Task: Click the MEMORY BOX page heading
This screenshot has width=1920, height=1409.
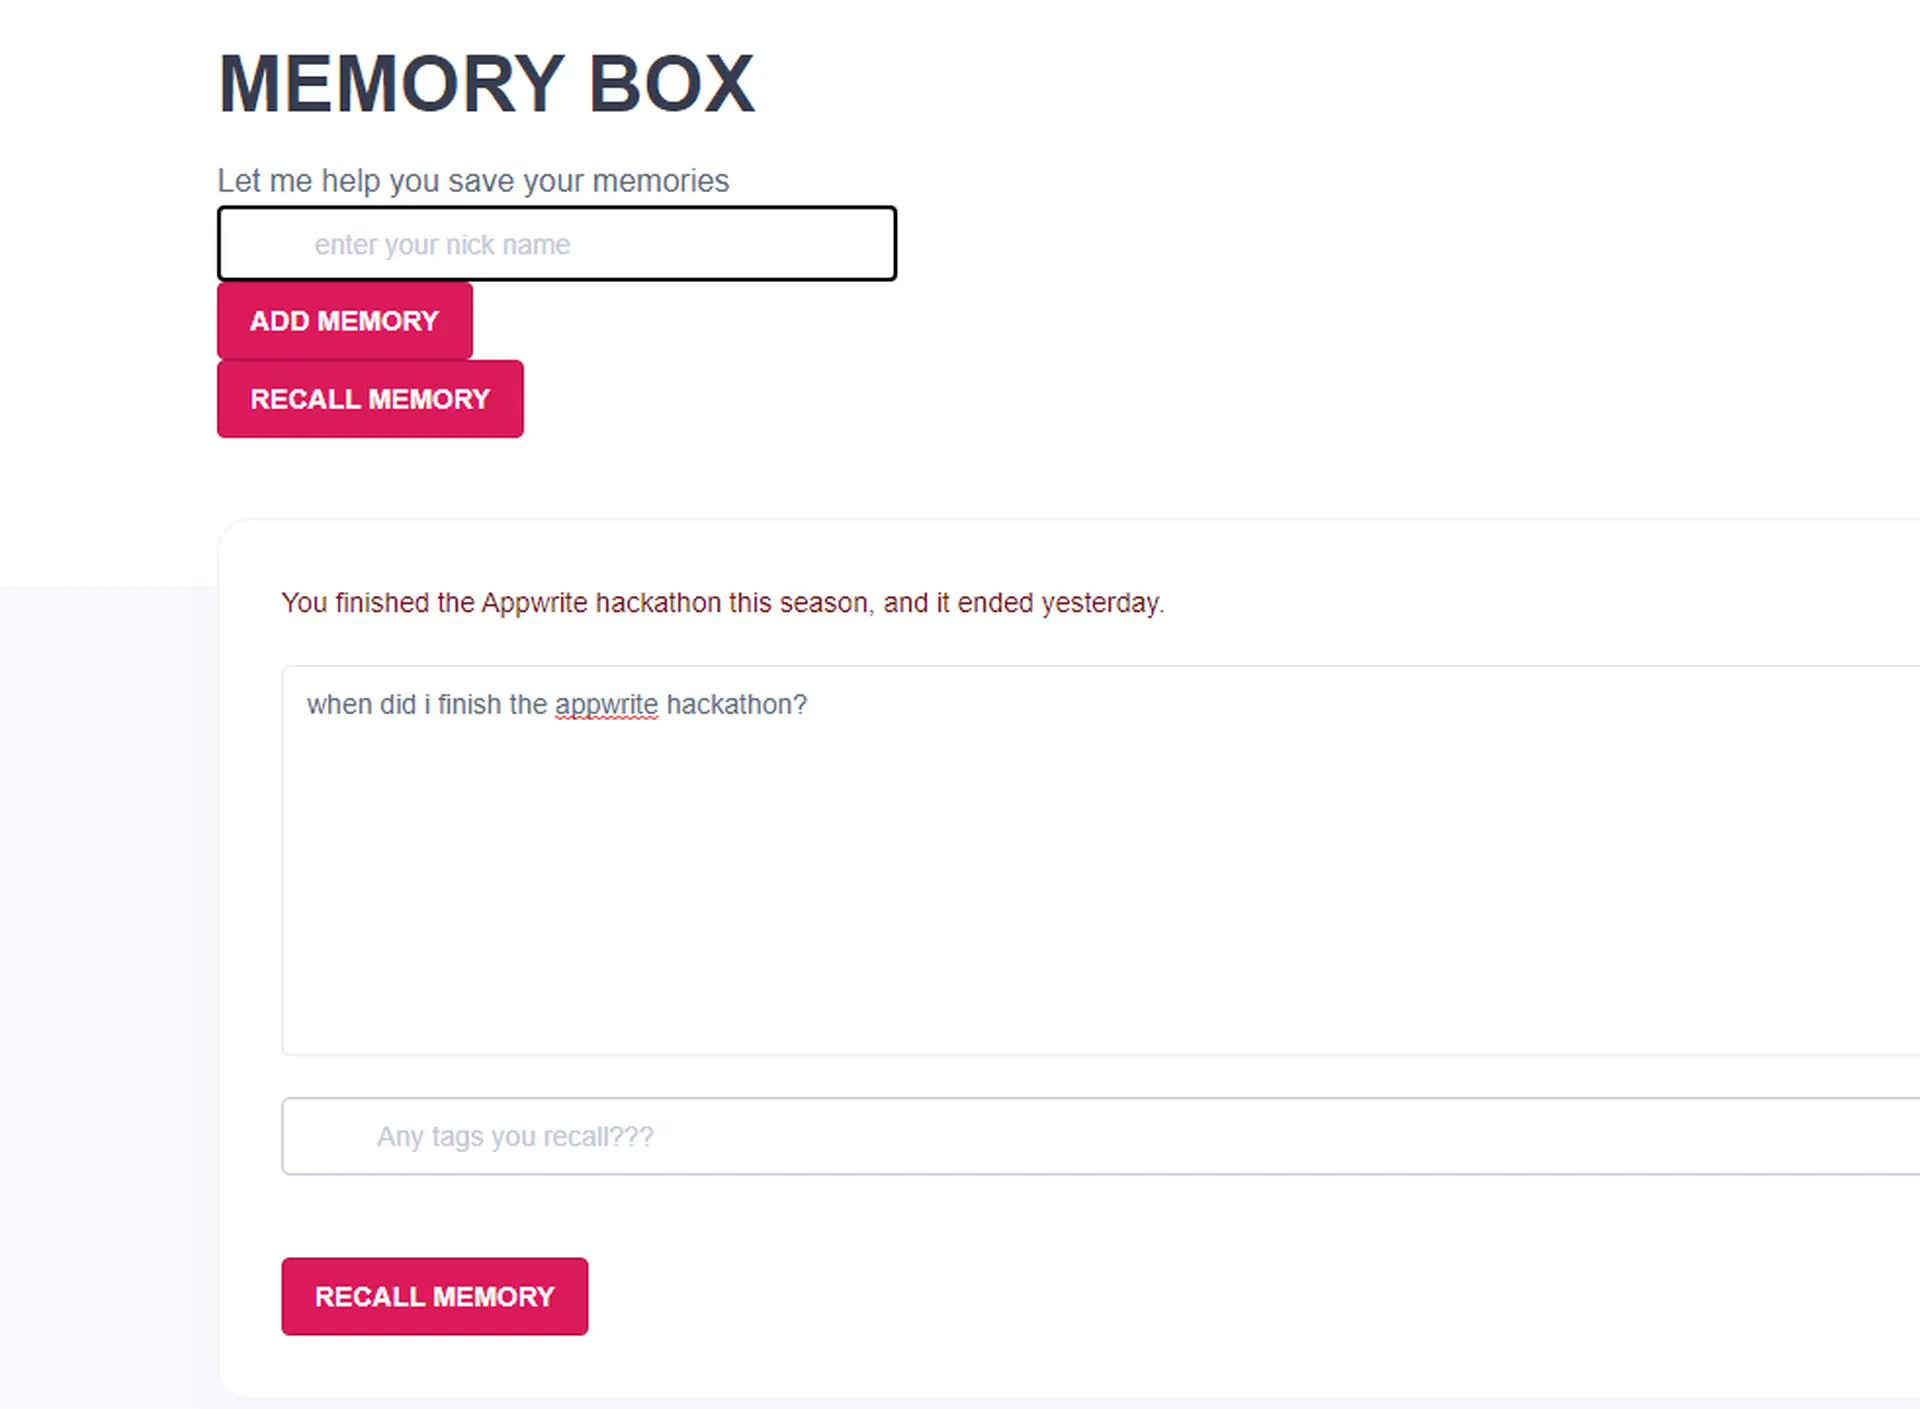Action: (486, 84)
